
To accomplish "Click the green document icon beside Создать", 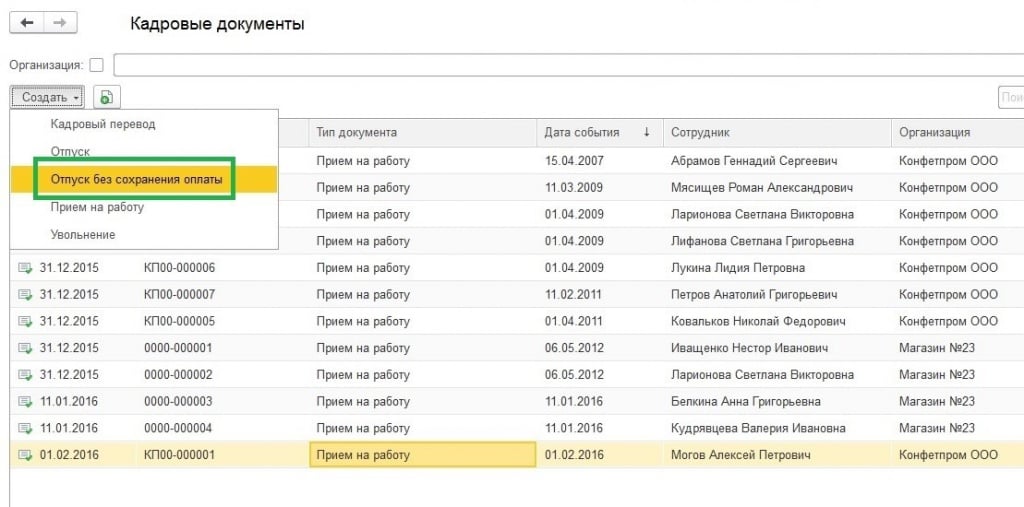I will [106, 97].
